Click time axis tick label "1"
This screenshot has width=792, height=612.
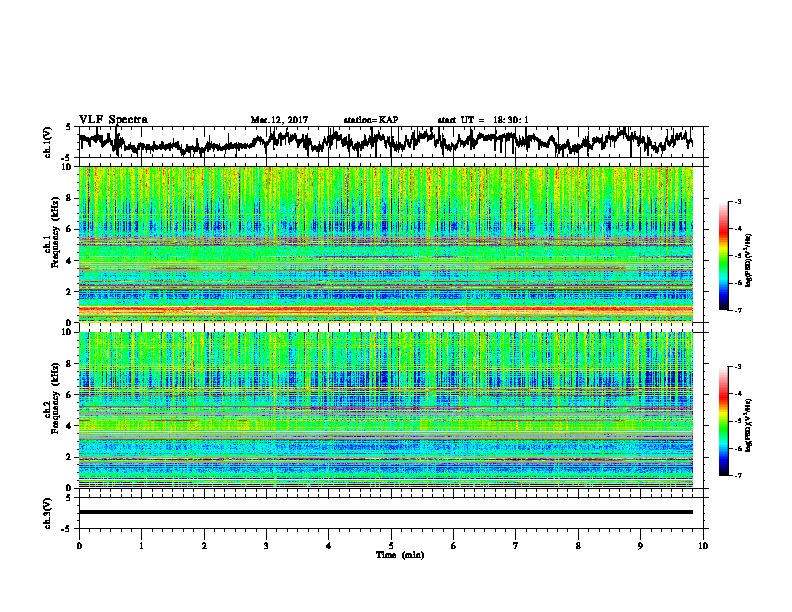point(141,546)
